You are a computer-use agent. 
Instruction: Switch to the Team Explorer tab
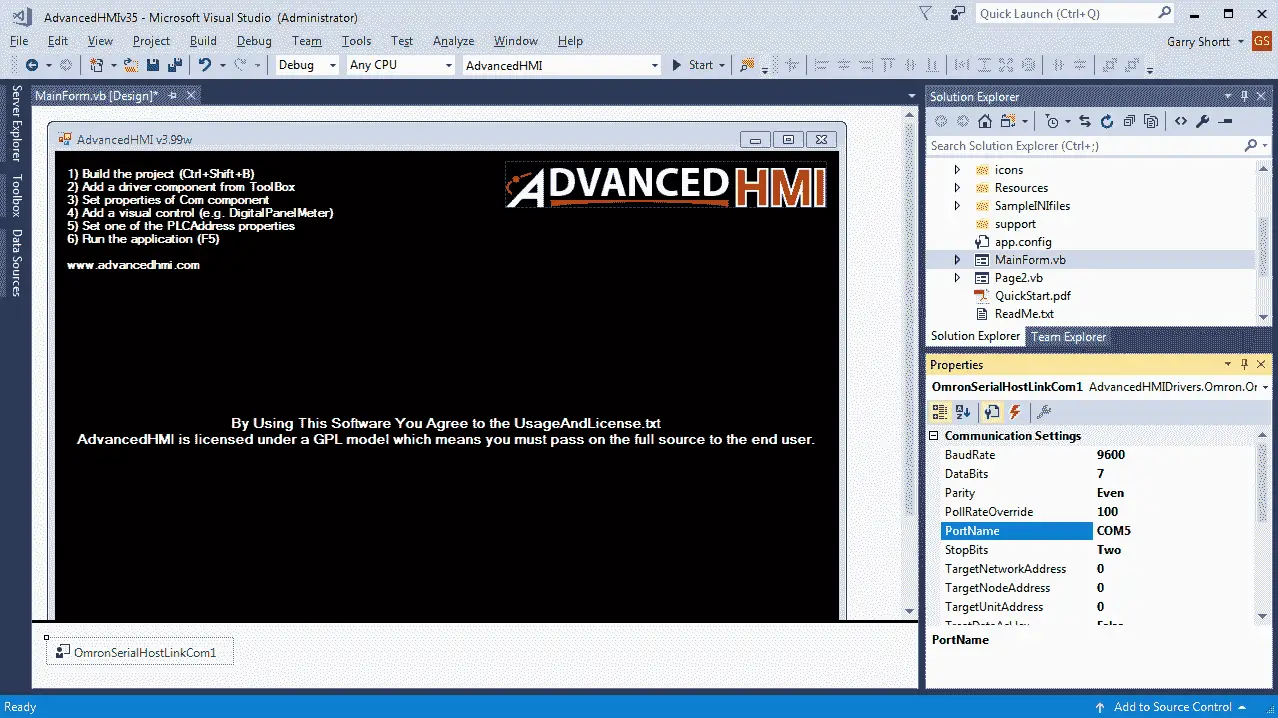1068,337
